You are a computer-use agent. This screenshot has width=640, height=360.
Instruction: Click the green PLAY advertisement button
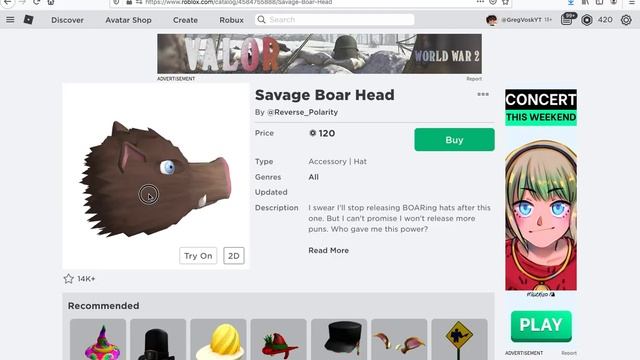point(541,326)
